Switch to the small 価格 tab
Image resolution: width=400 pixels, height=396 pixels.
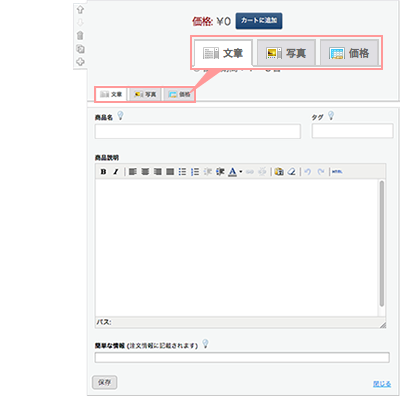[x=179, y=95]
